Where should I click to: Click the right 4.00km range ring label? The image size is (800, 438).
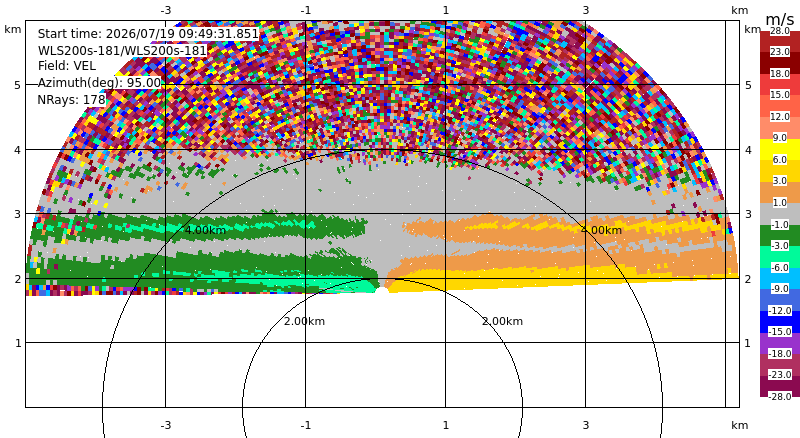(x=601, y=230)
